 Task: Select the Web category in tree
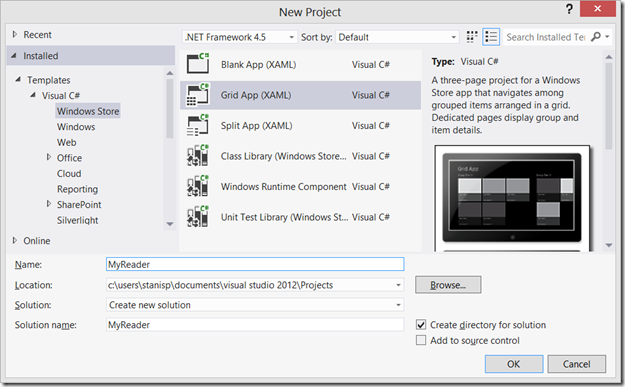coord(67,142)
